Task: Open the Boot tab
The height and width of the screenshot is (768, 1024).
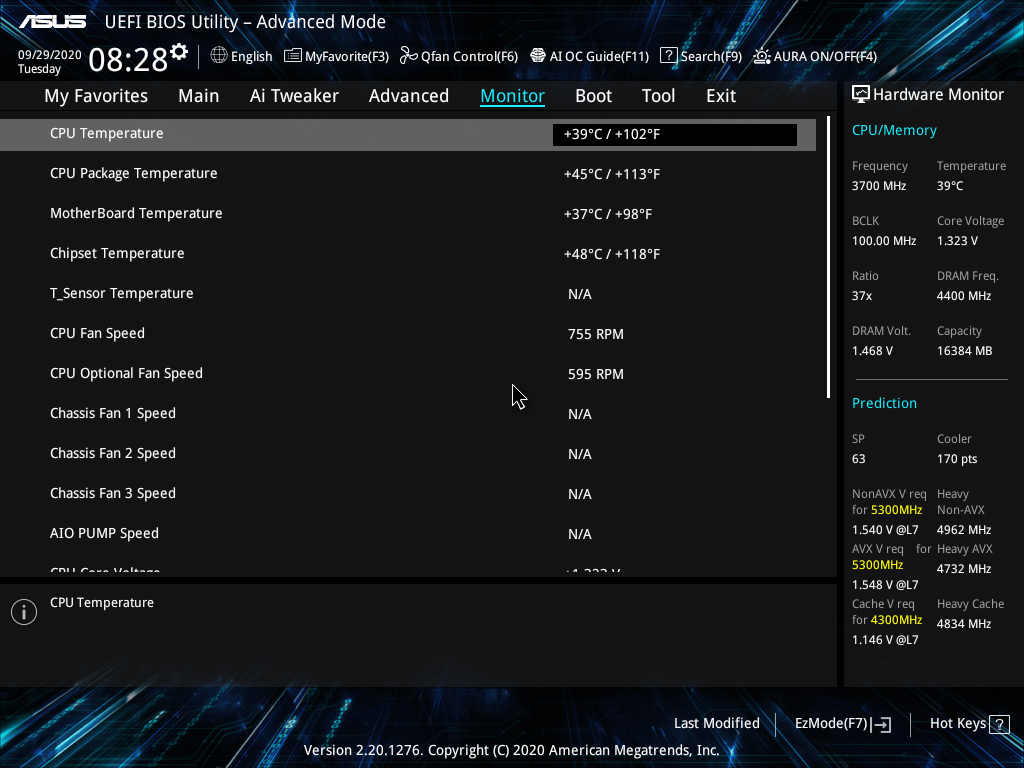Action: (x=594, y=96)
